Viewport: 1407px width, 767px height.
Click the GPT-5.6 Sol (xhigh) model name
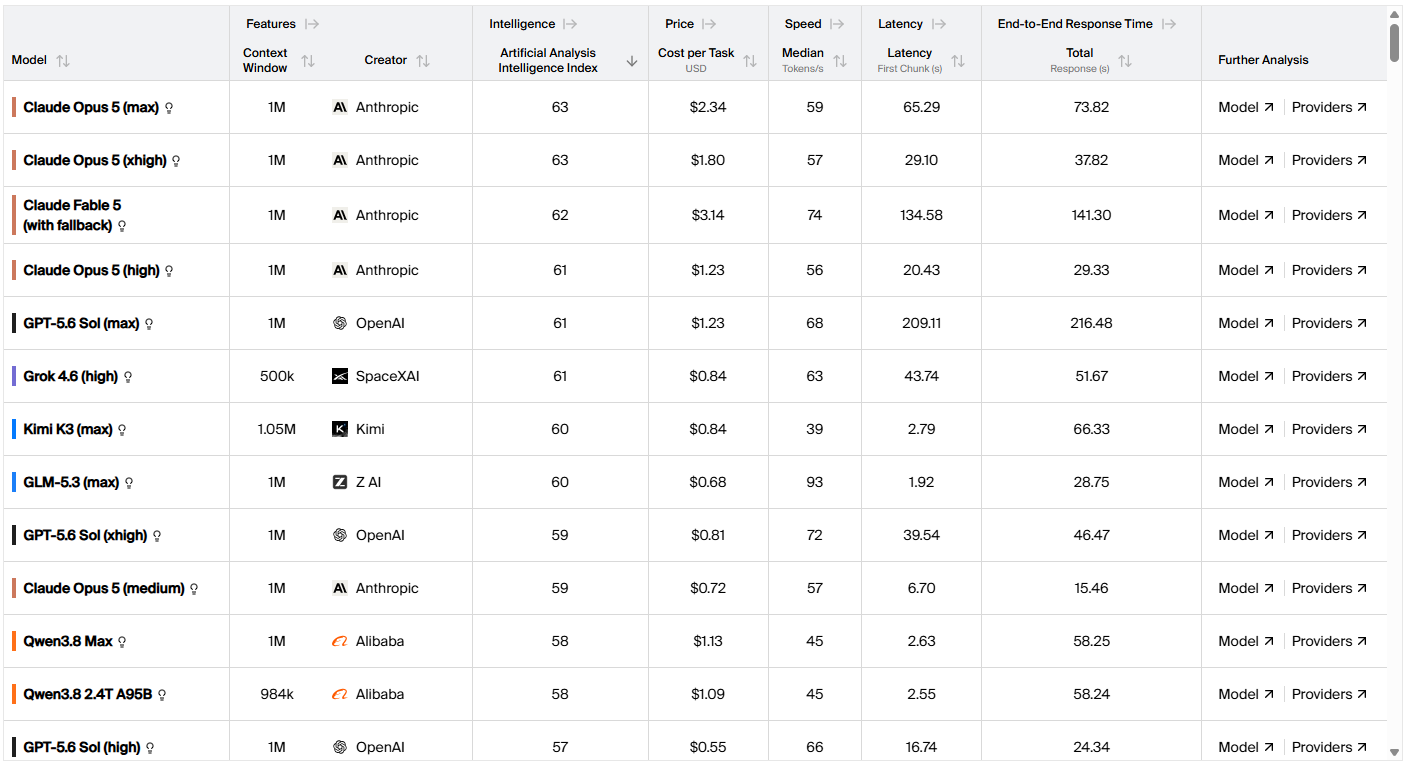tap(85, 535)
